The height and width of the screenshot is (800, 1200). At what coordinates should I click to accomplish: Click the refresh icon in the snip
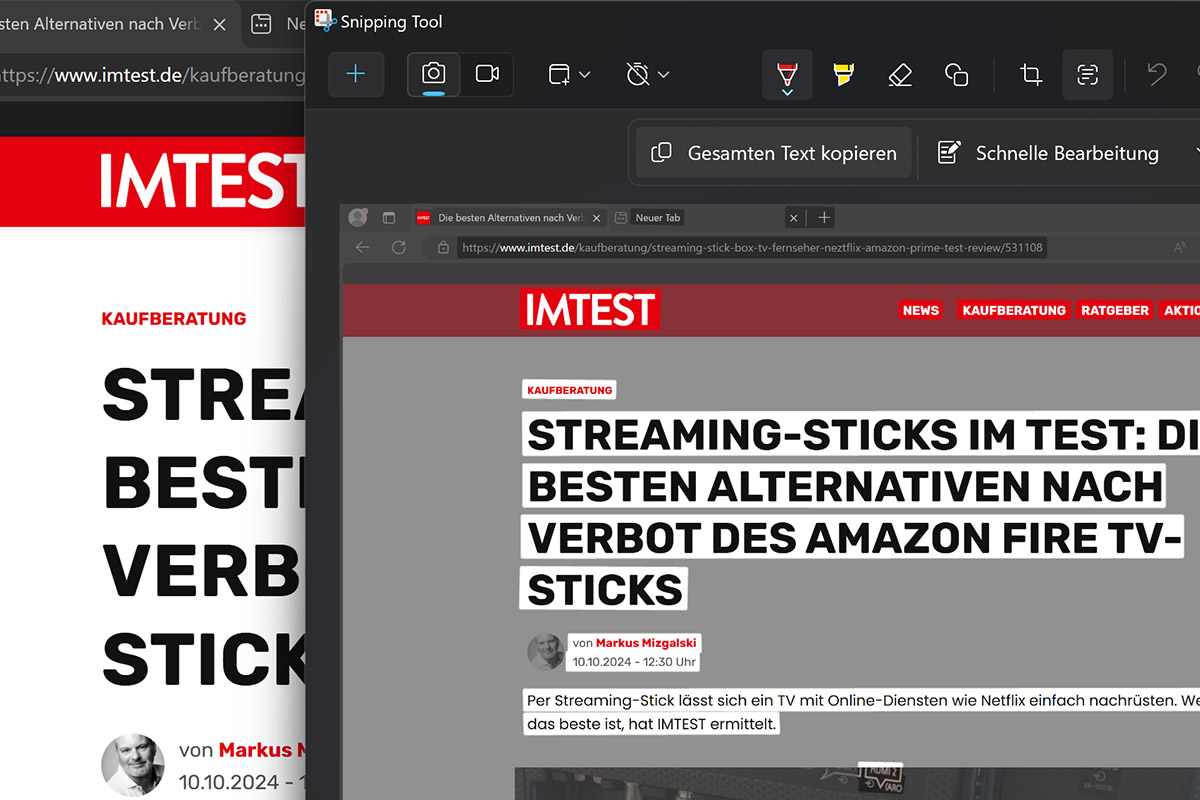click(x=399, y=247)
